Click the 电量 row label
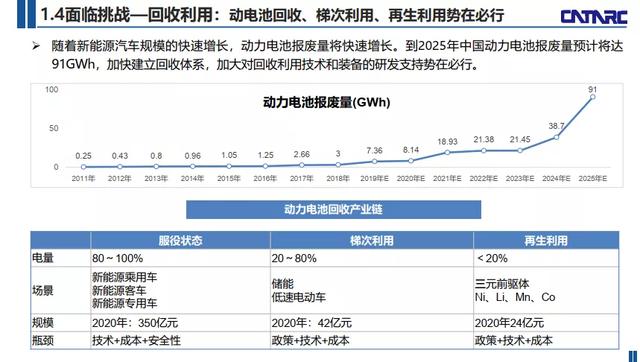This screenshot has width=640, height=362. point(42,258)
